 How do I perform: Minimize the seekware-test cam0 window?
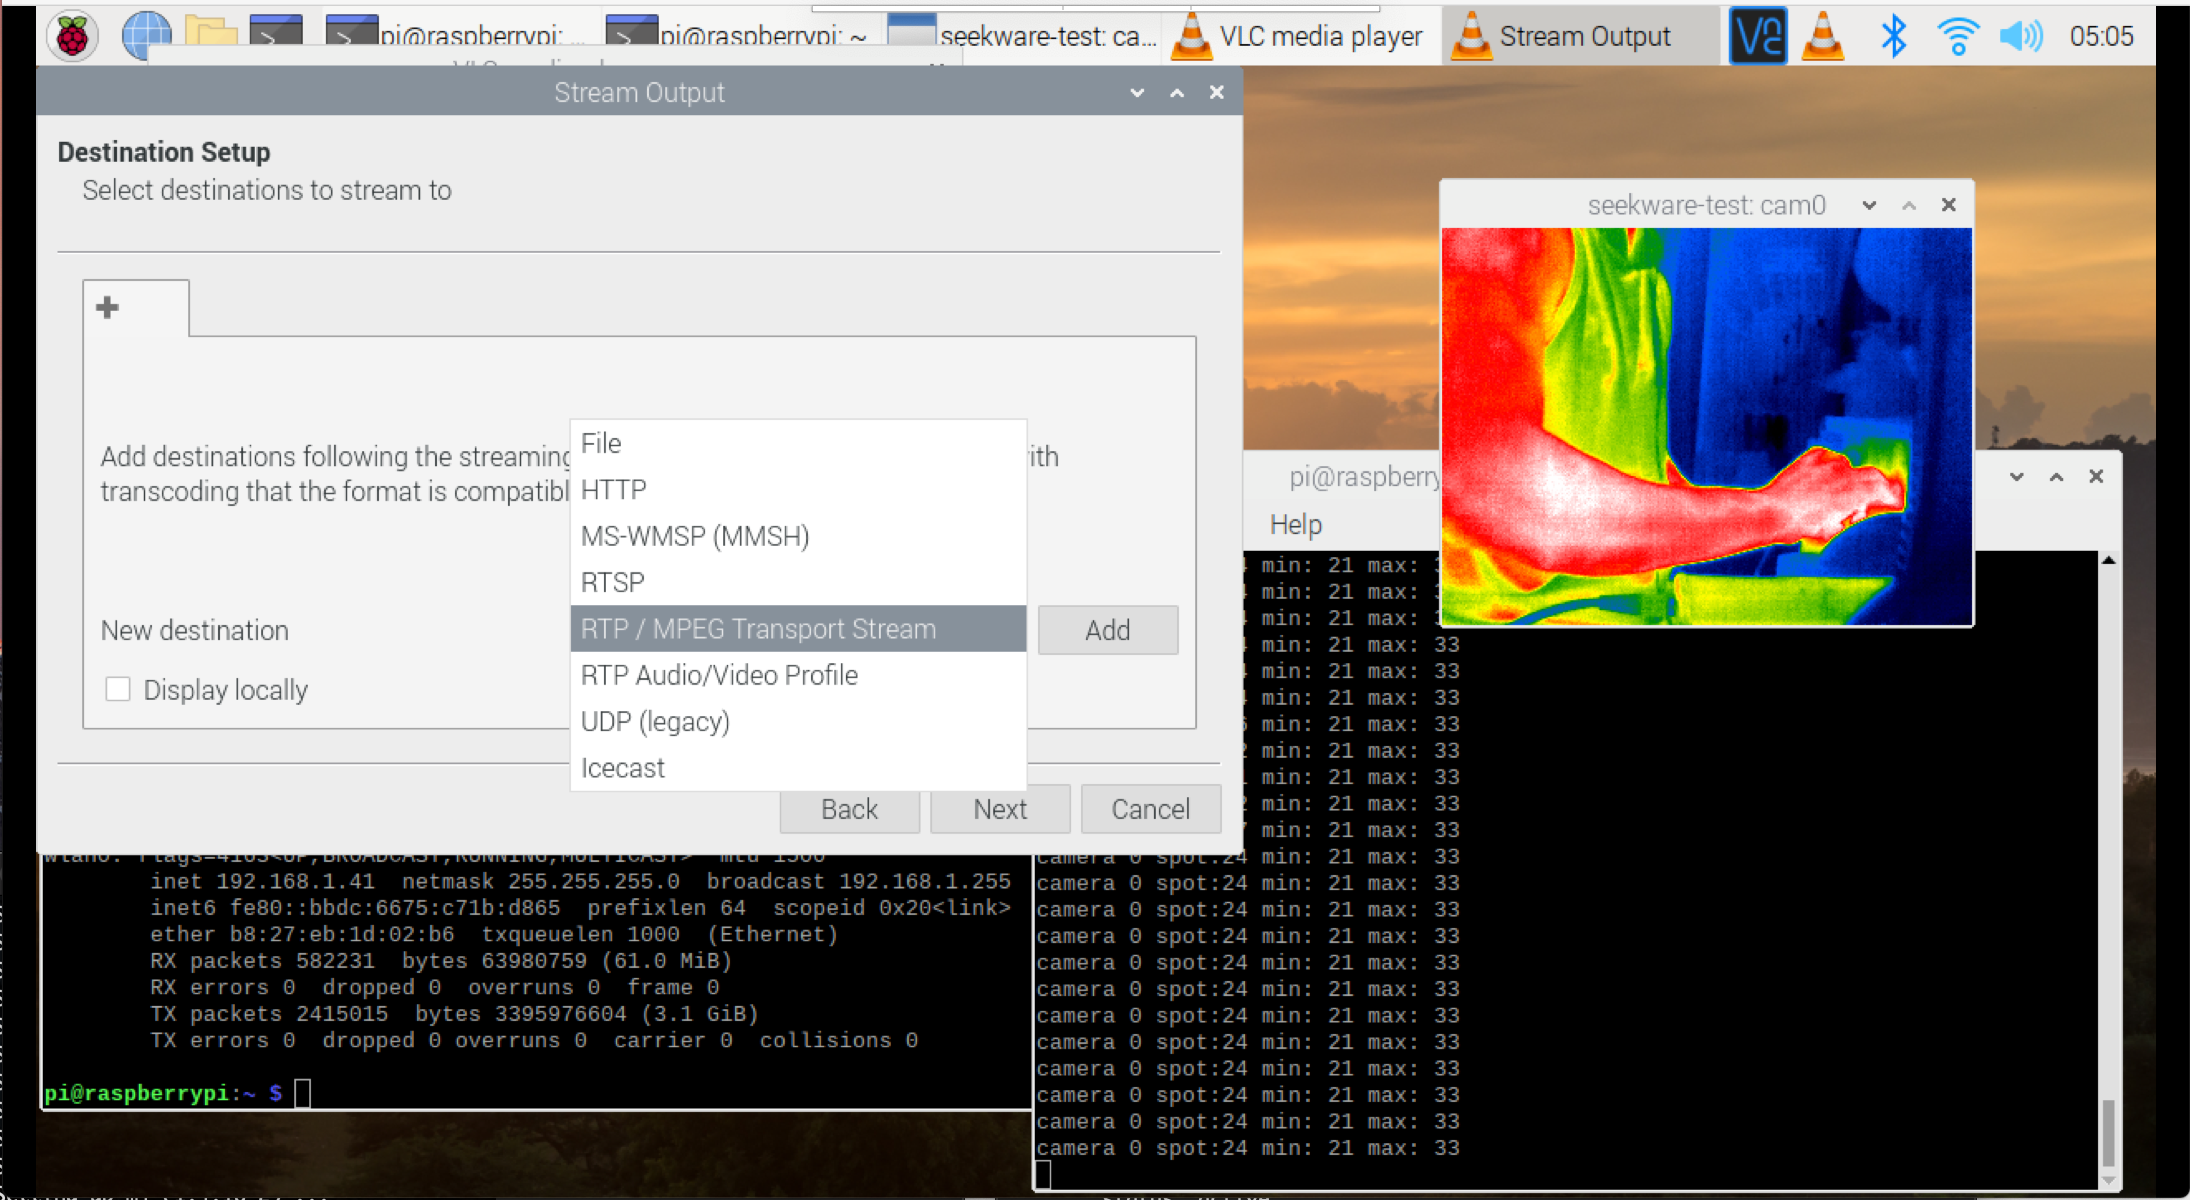(1869, 205)
